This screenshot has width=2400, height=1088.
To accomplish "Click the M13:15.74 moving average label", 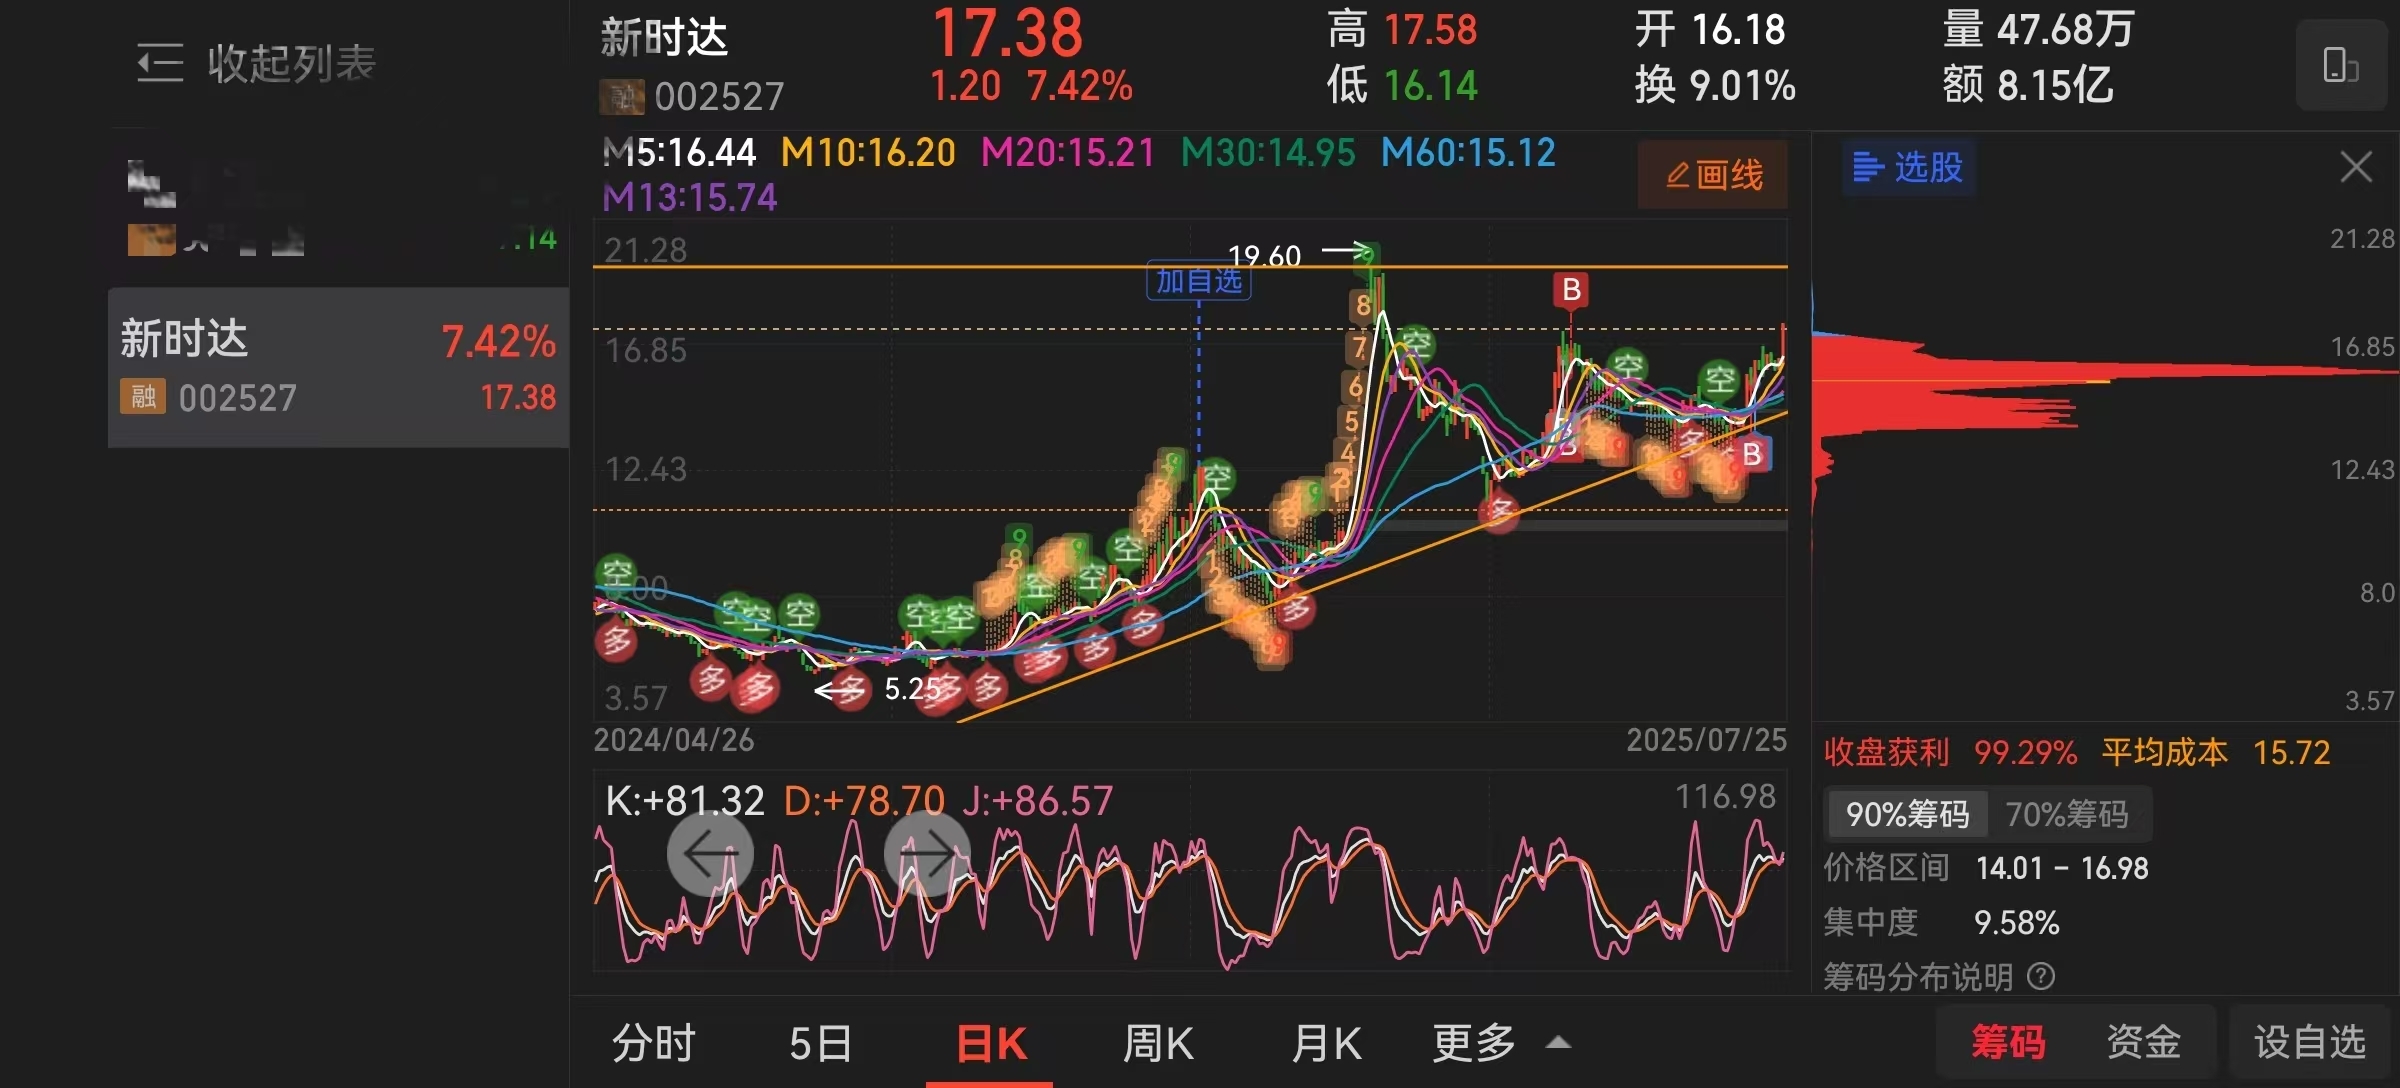I will 690,197.
